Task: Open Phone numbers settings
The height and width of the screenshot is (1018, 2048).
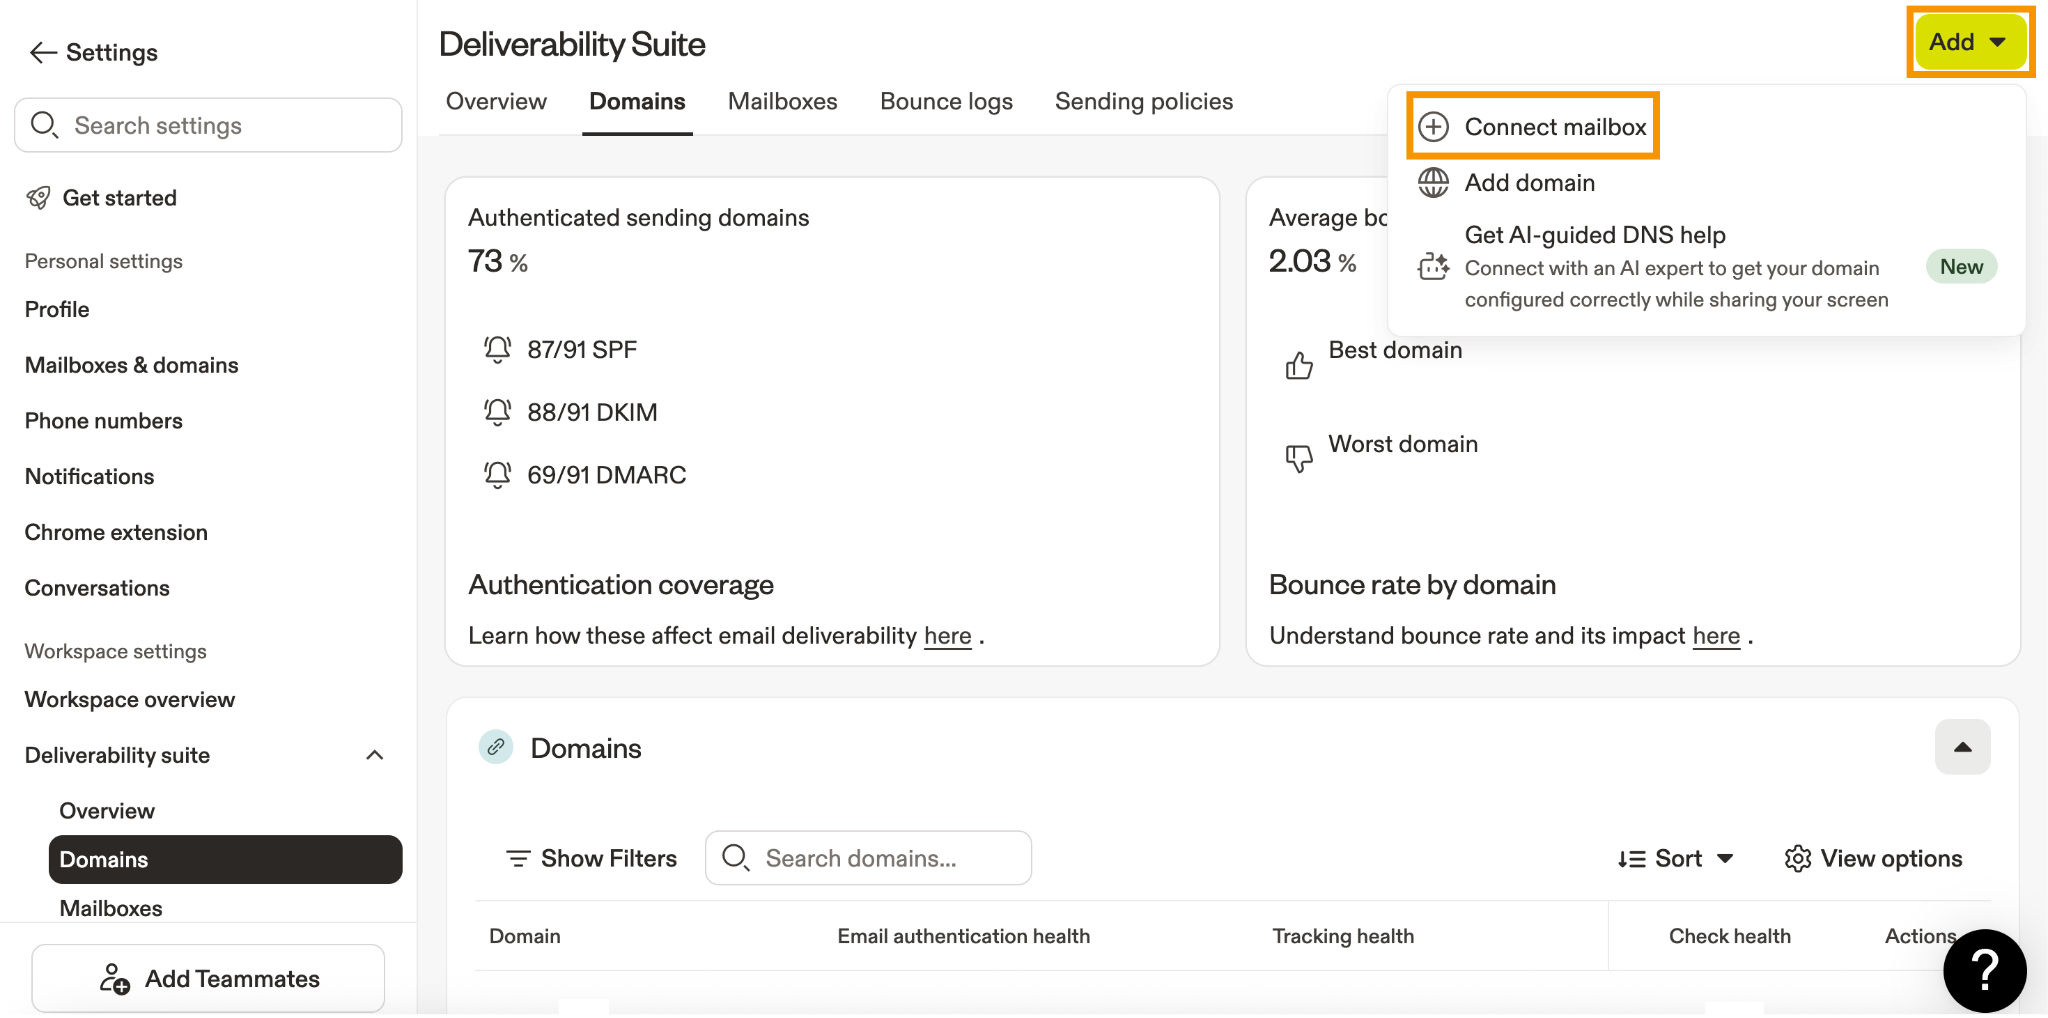Action: 104,421
